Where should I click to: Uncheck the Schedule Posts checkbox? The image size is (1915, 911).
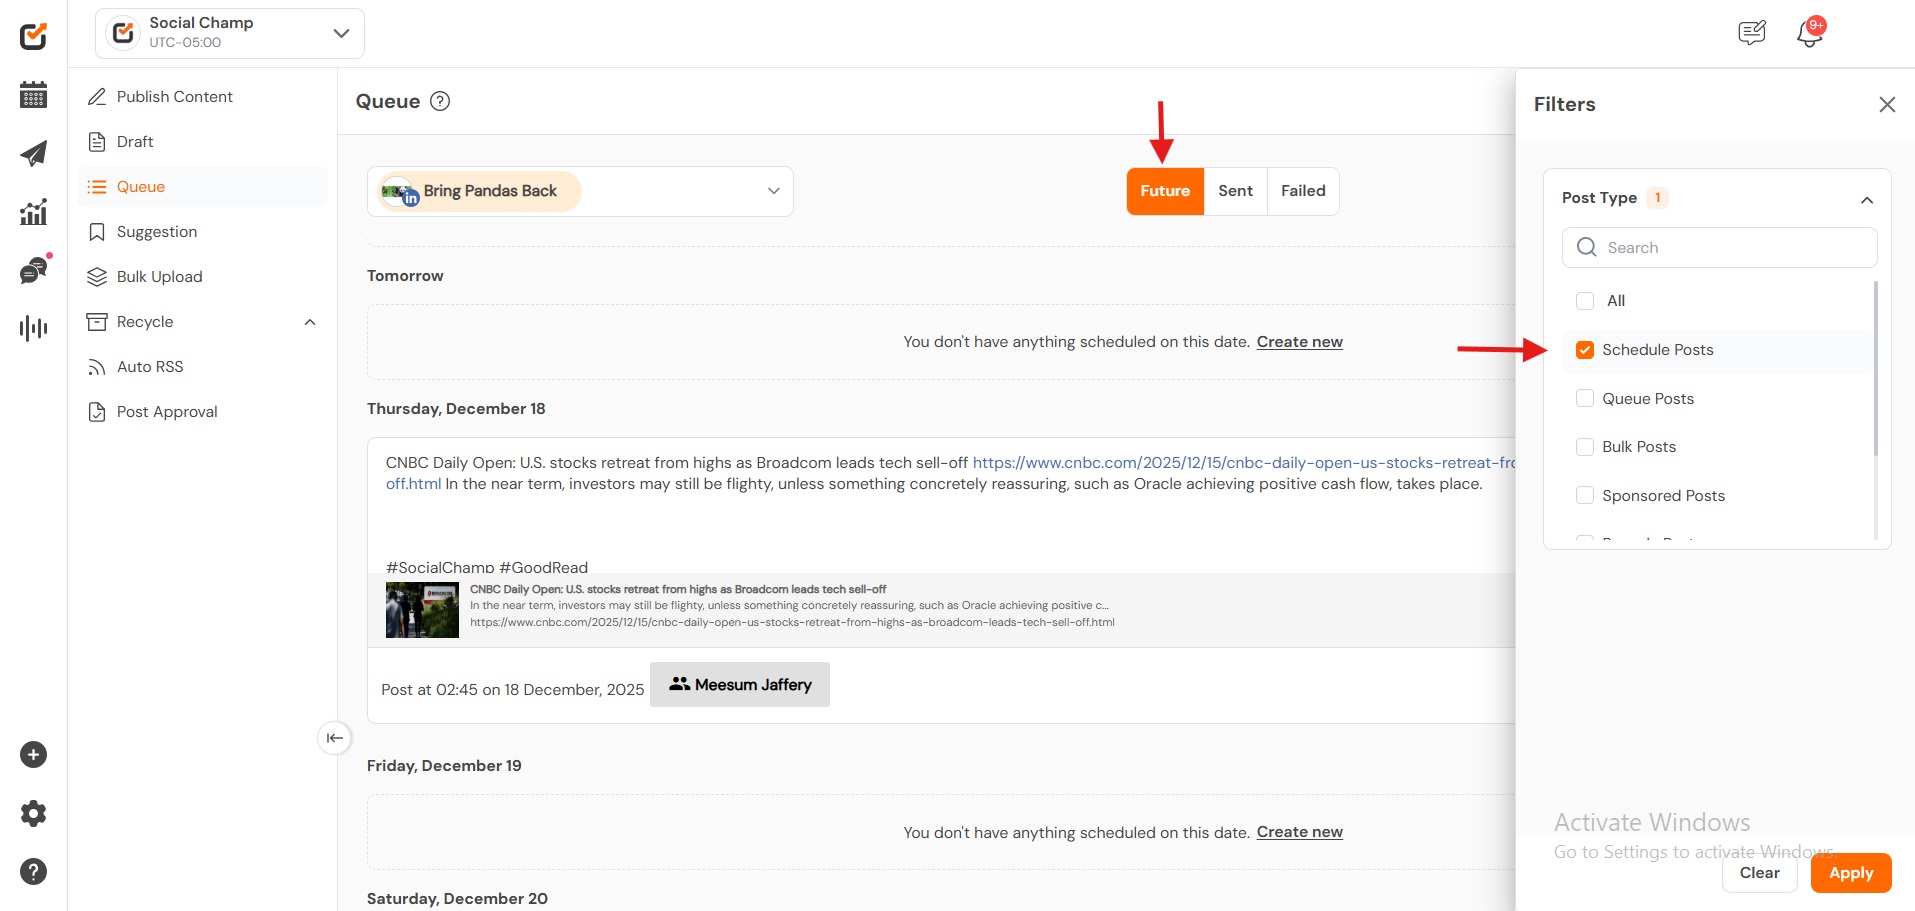coord(1585,350)
